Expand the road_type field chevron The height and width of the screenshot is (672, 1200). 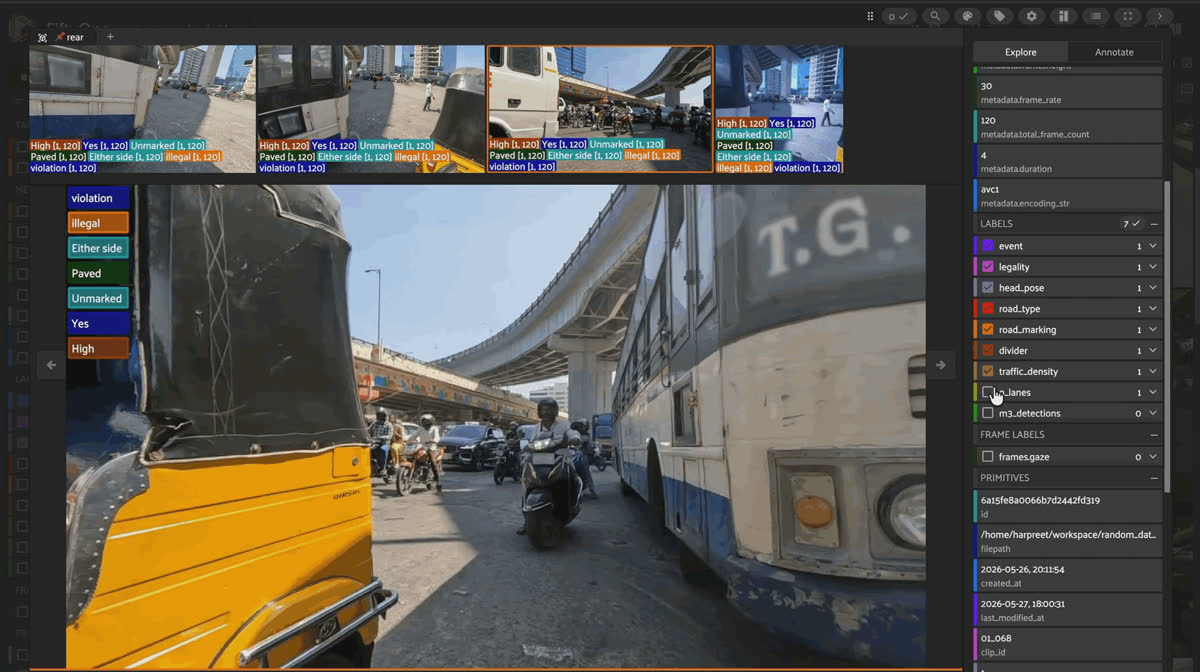[1153, 309]
